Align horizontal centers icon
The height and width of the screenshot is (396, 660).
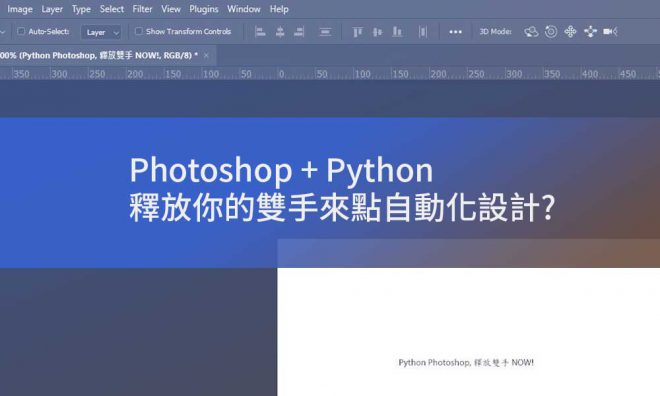coord(280,32)
